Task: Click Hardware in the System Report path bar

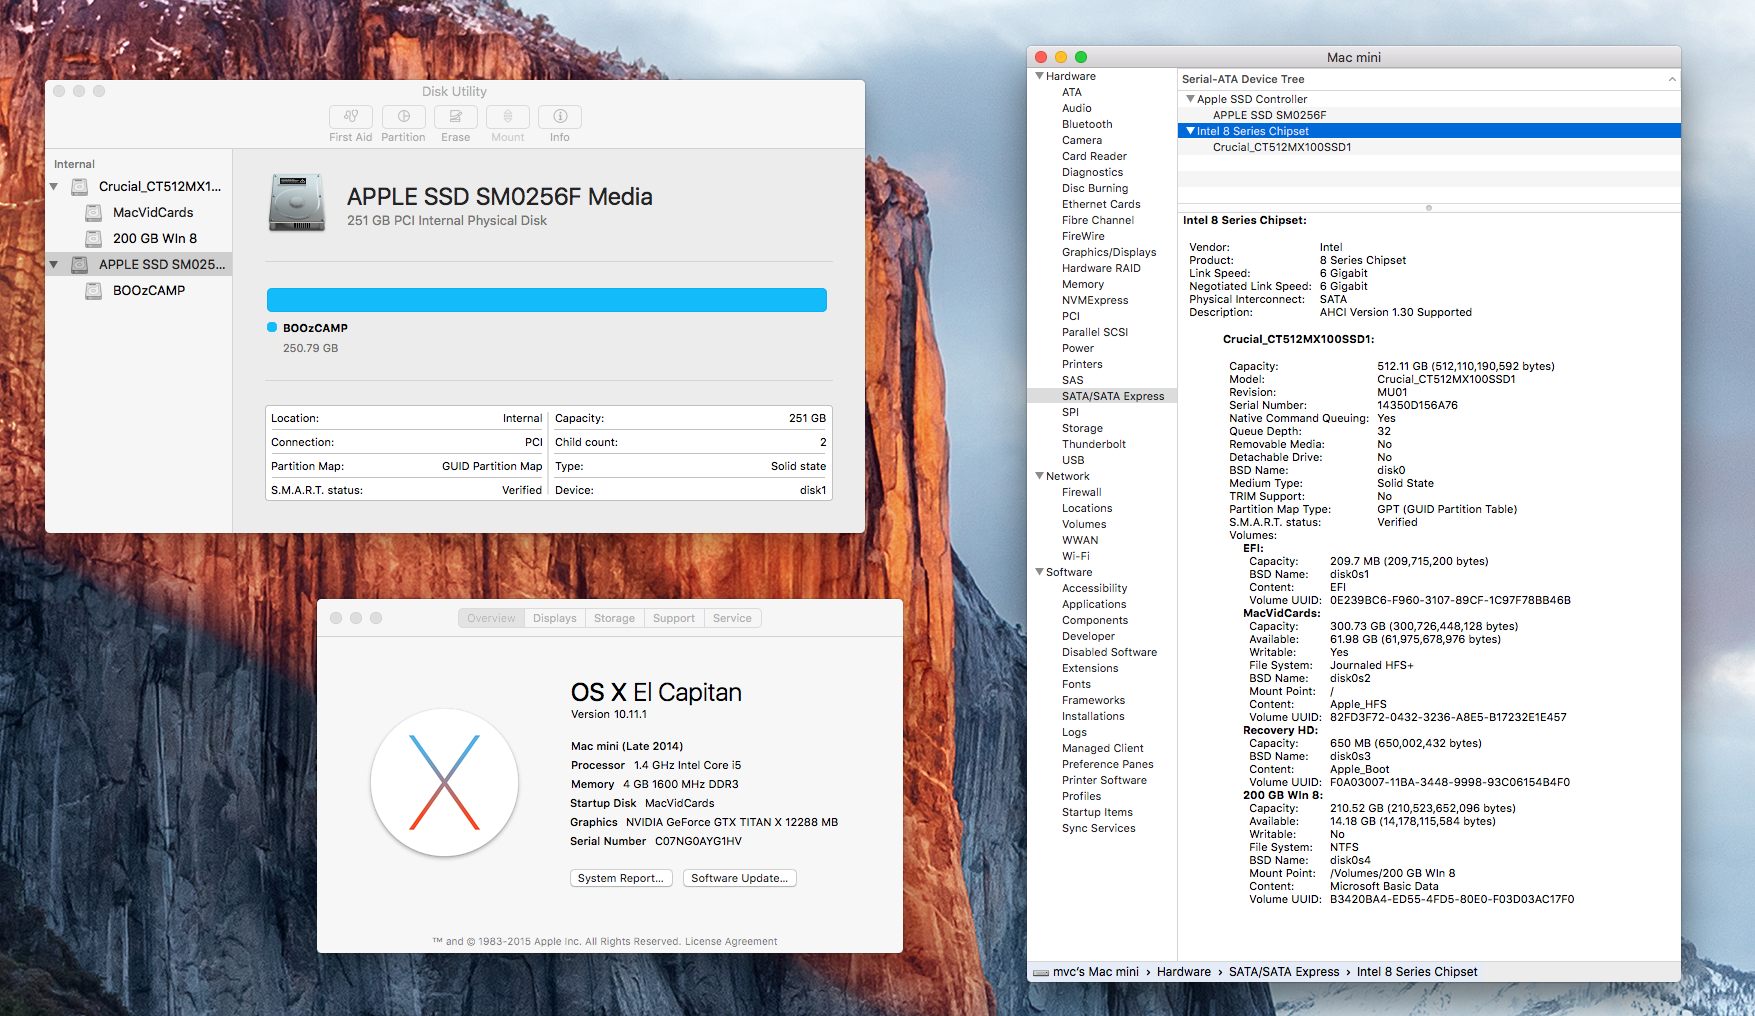Action: click(1184, 972)
